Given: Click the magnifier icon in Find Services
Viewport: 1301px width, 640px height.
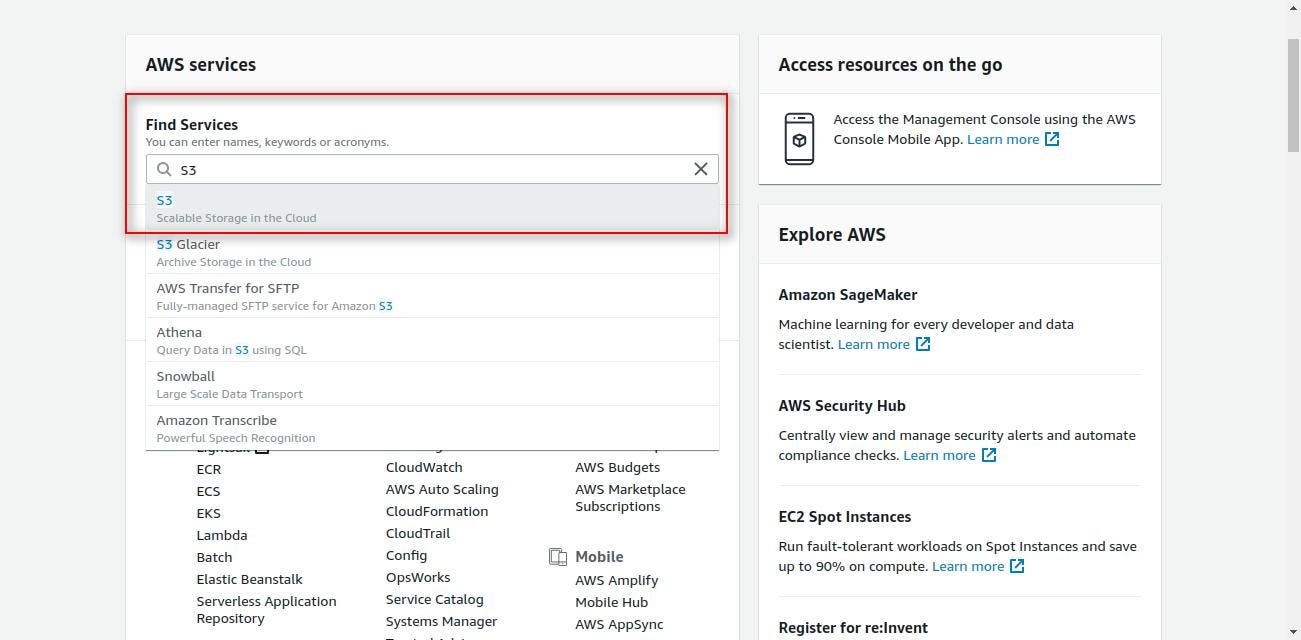Looking at the screenshot, I should (164, 169).
